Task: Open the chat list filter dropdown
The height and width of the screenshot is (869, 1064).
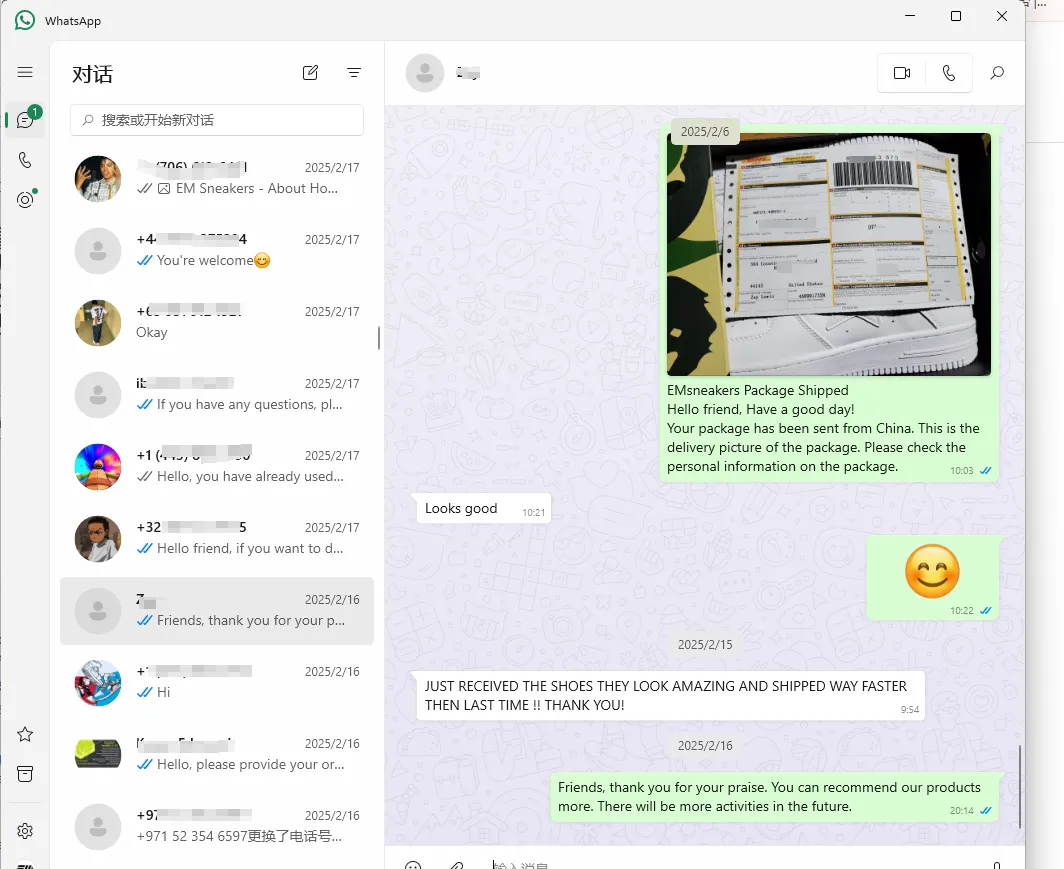Action: [x=354, y=72]
